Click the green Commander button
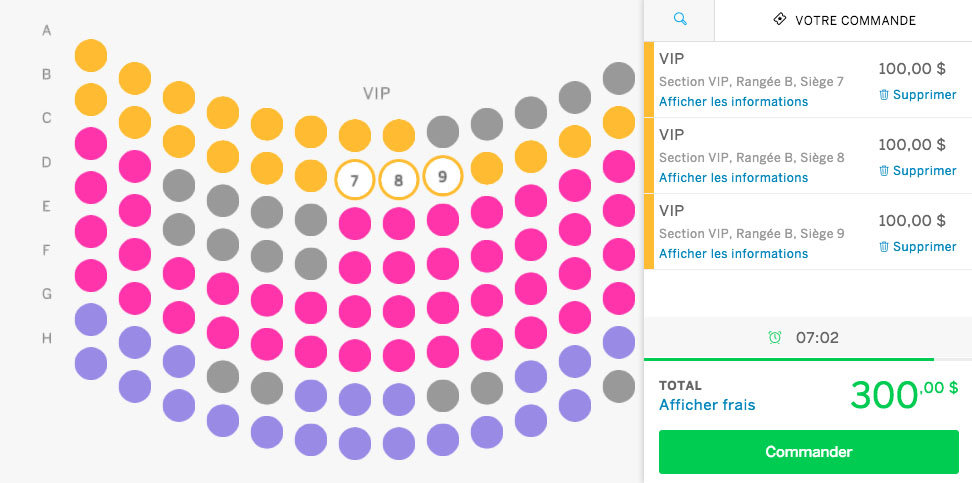Image resolution: width=972 pixels, height=483 pixels. 808,452
